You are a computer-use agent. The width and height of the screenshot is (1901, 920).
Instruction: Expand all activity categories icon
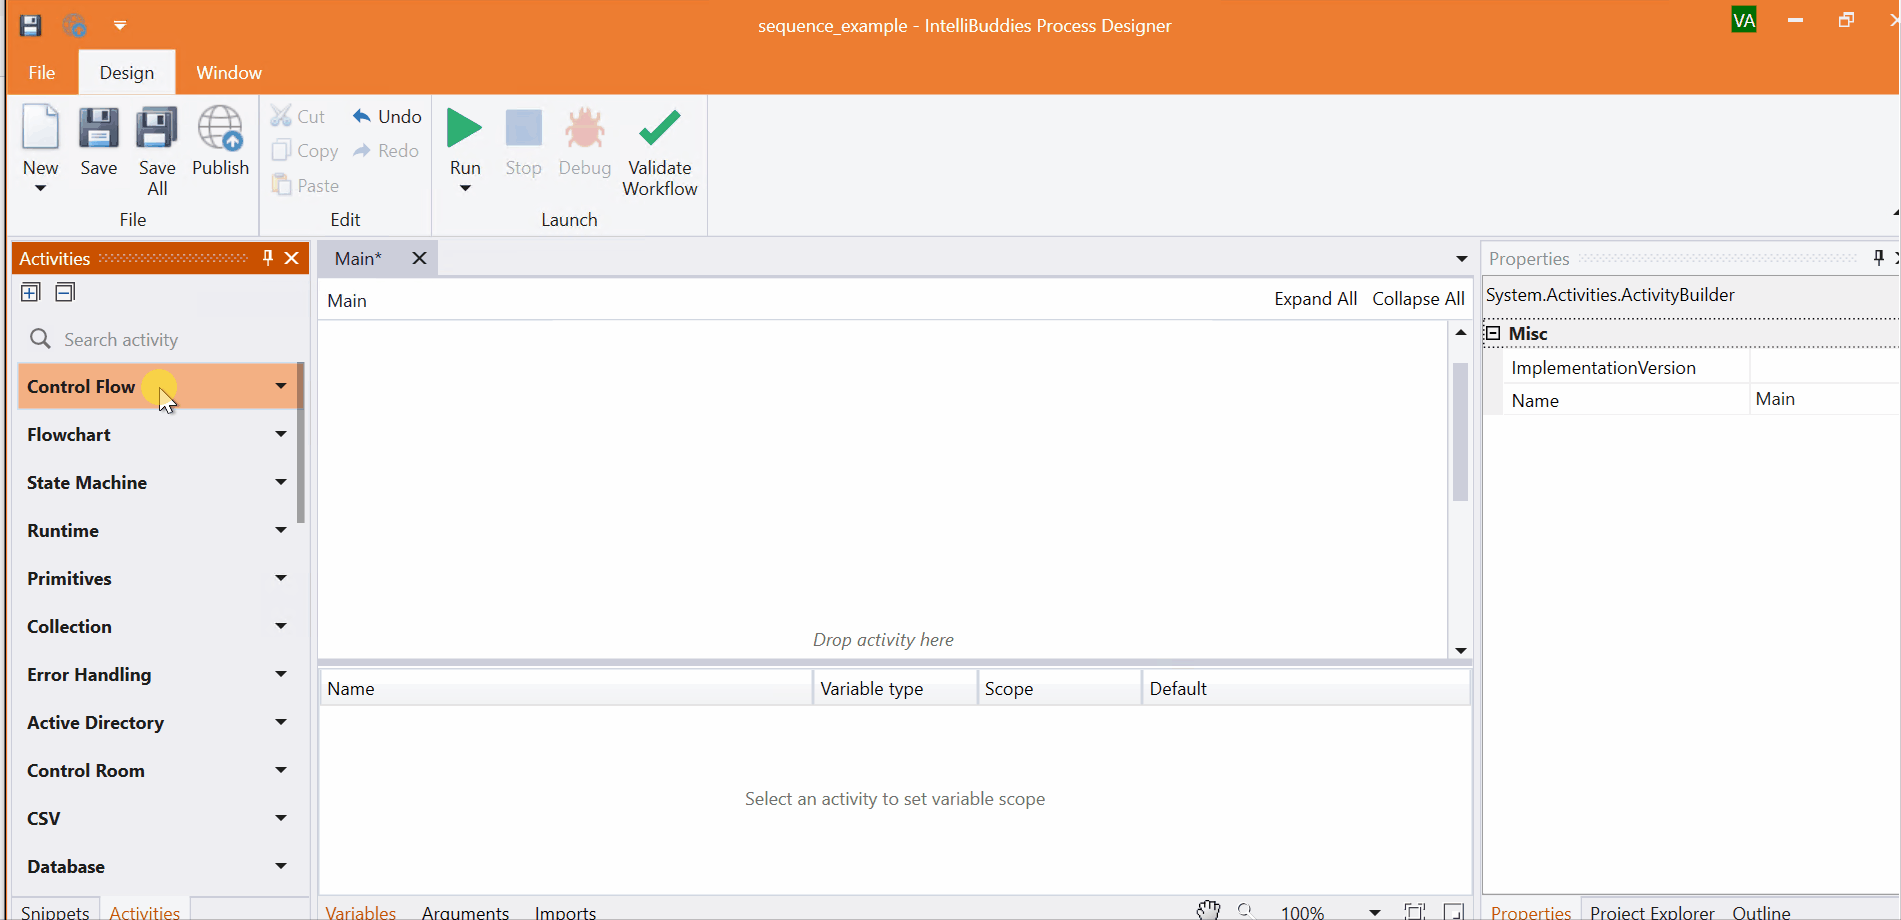point(31,292)
